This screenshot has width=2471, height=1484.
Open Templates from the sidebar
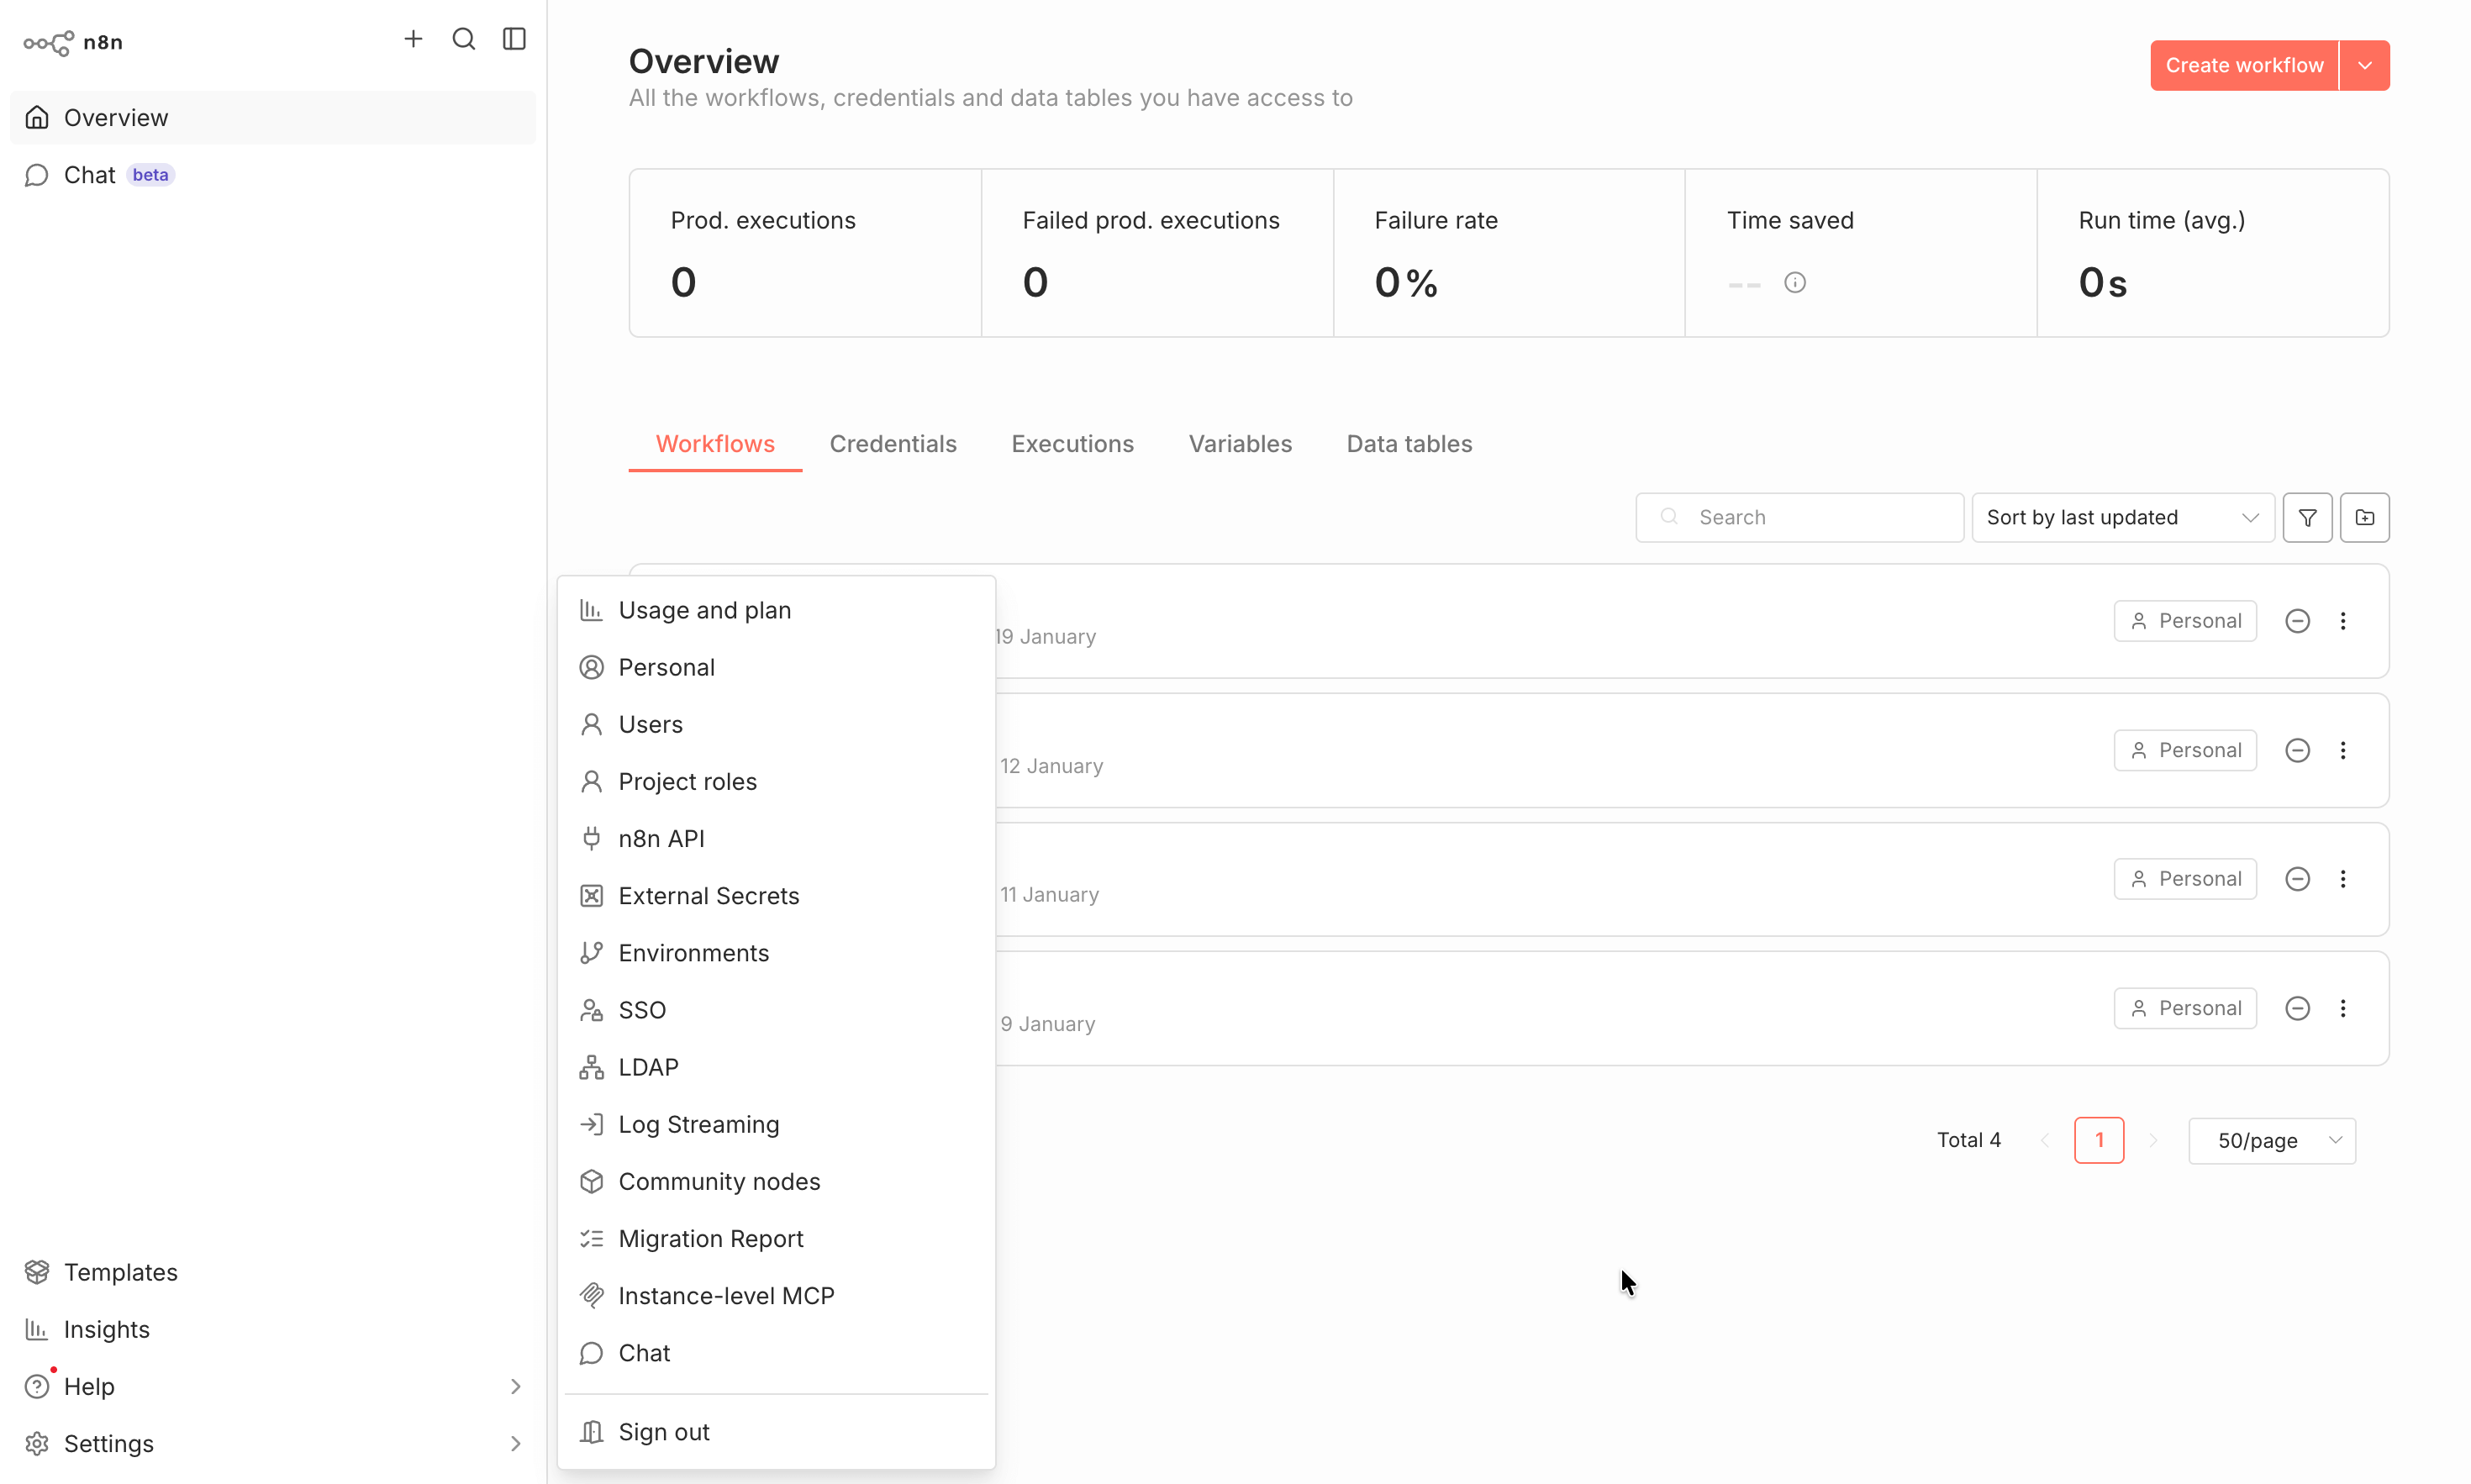pos(119,1272)
